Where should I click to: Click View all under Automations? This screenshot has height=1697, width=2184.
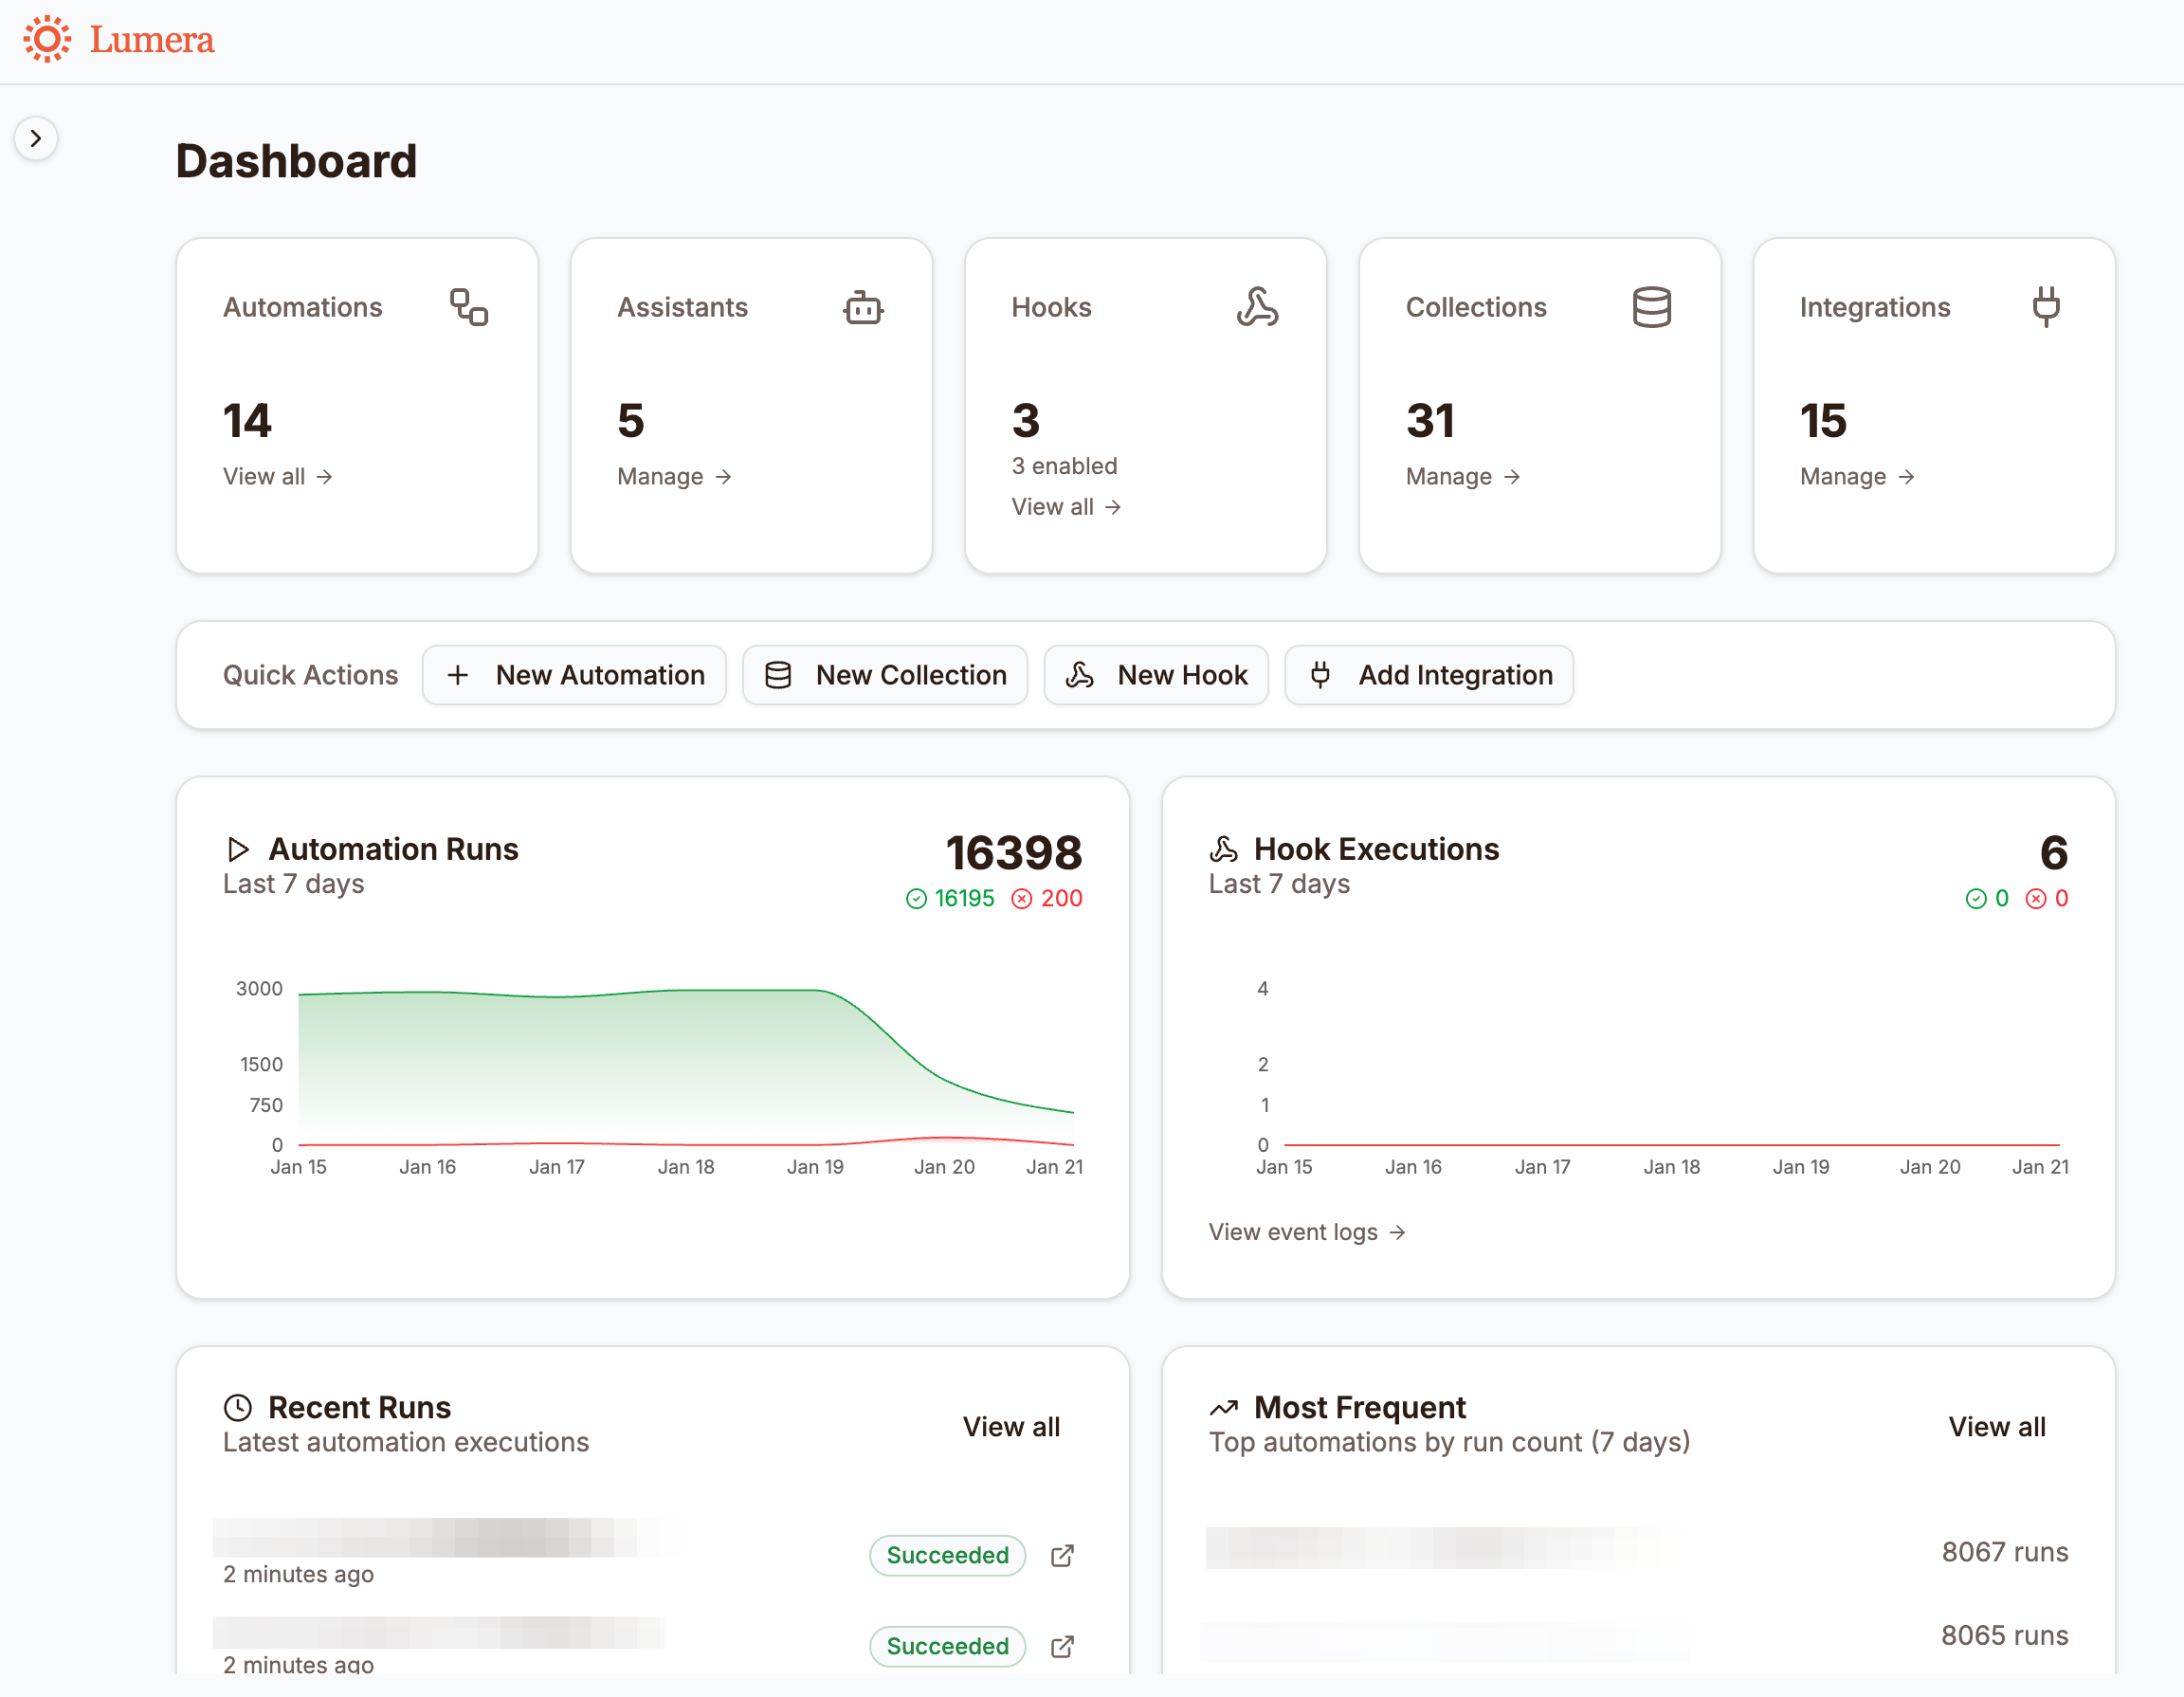[277, 476]
